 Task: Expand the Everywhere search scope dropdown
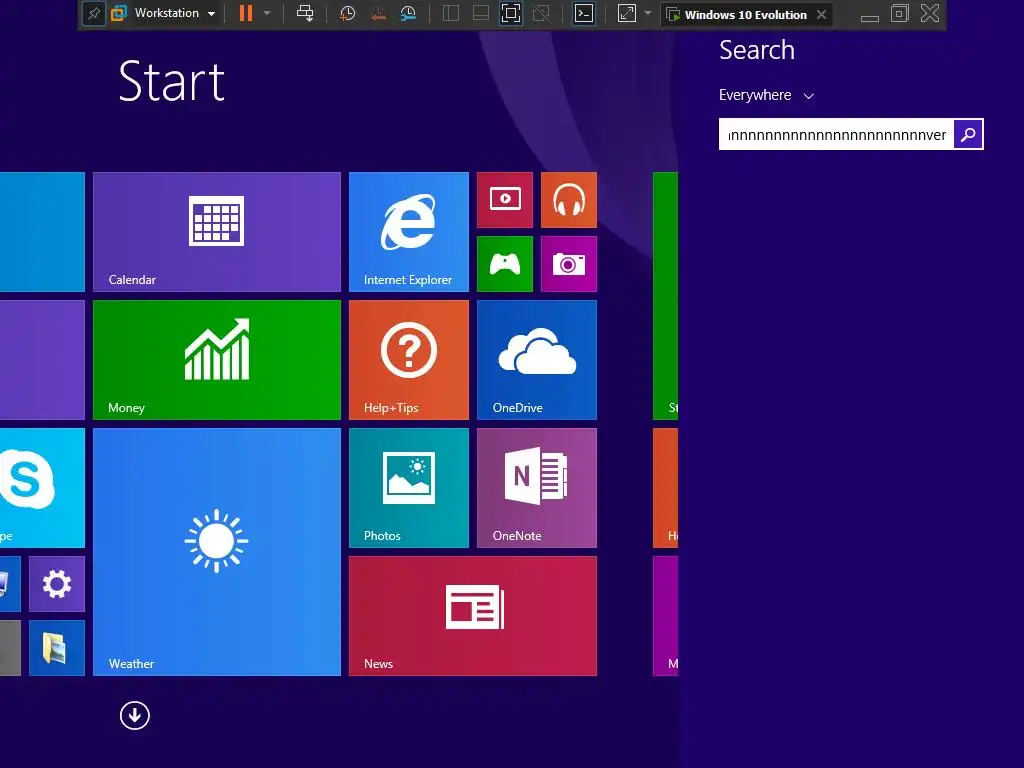[x=766, y=95]
